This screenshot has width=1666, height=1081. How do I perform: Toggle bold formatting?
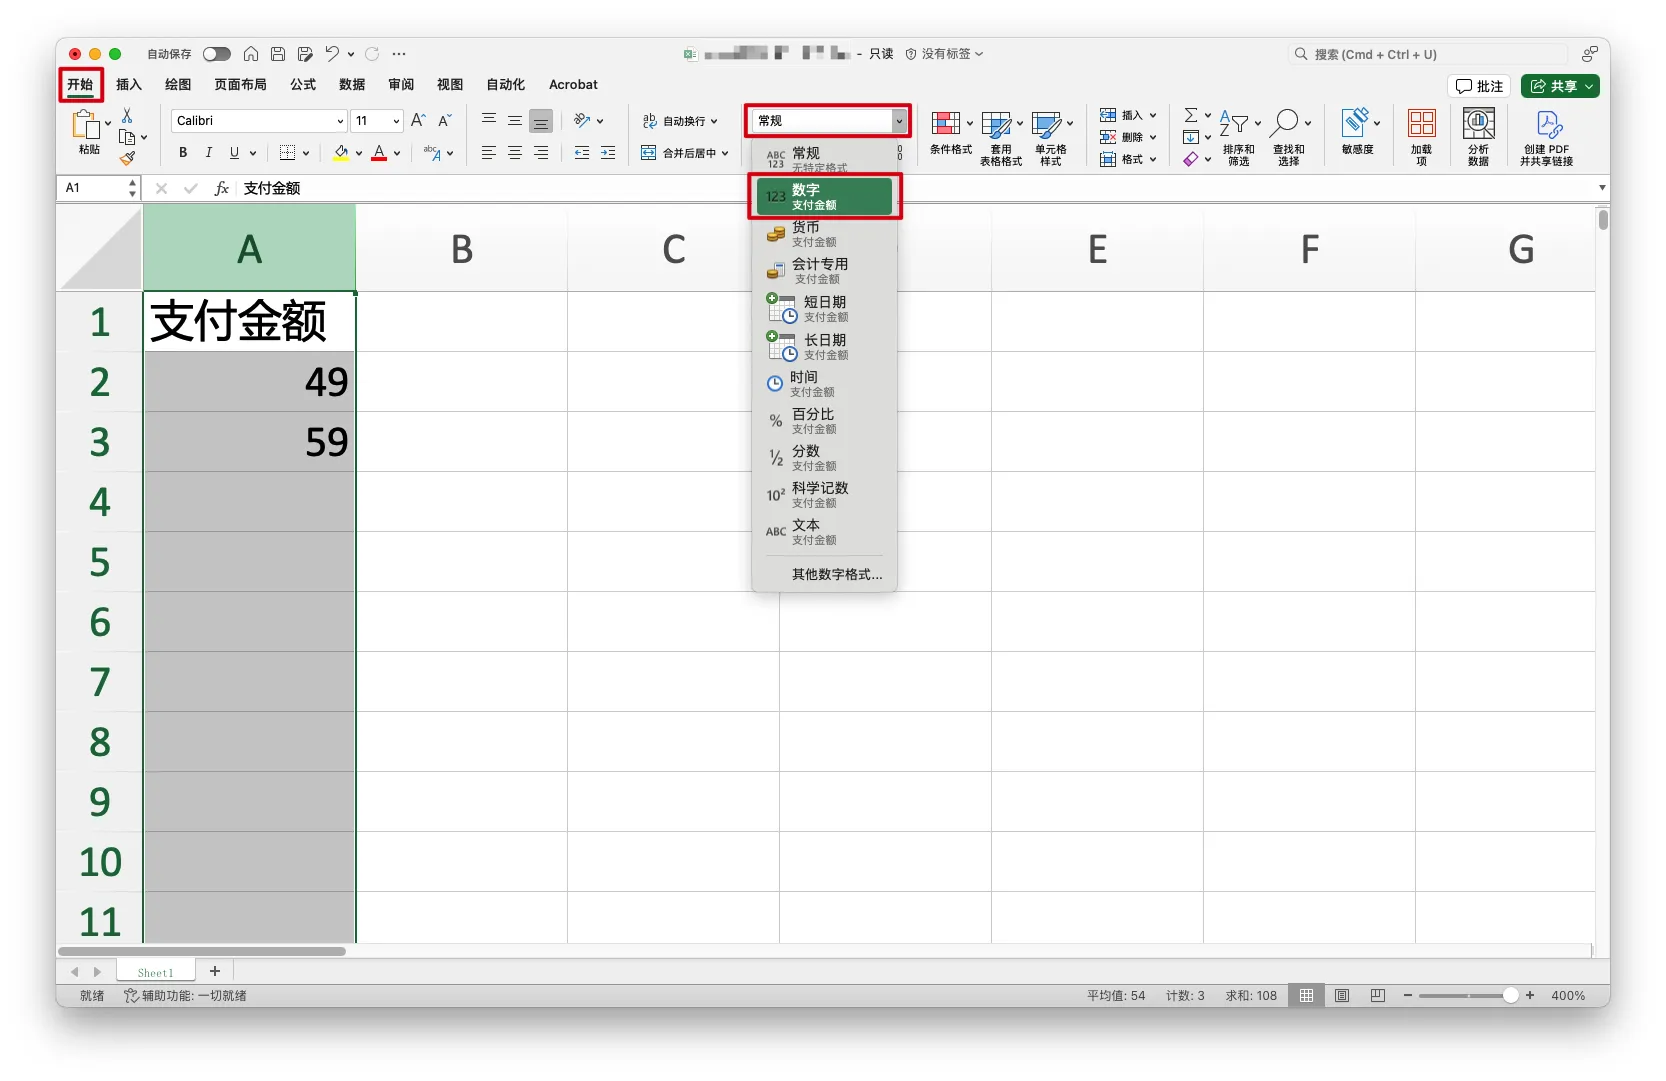coord(183,153)
